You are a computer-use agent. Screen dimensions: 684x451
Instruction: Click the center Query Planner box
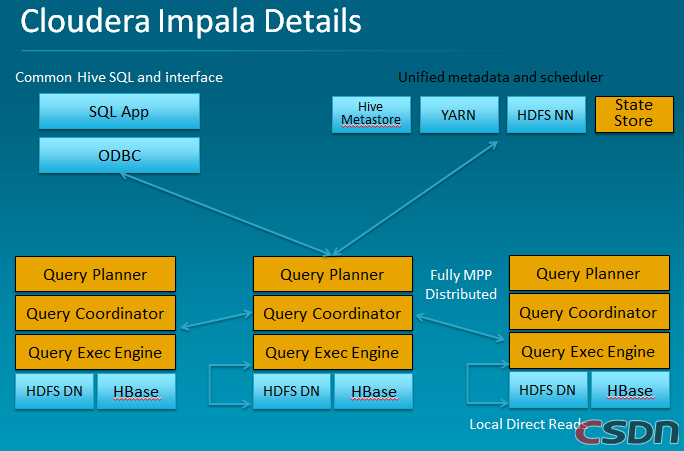(x=332, y=275)
